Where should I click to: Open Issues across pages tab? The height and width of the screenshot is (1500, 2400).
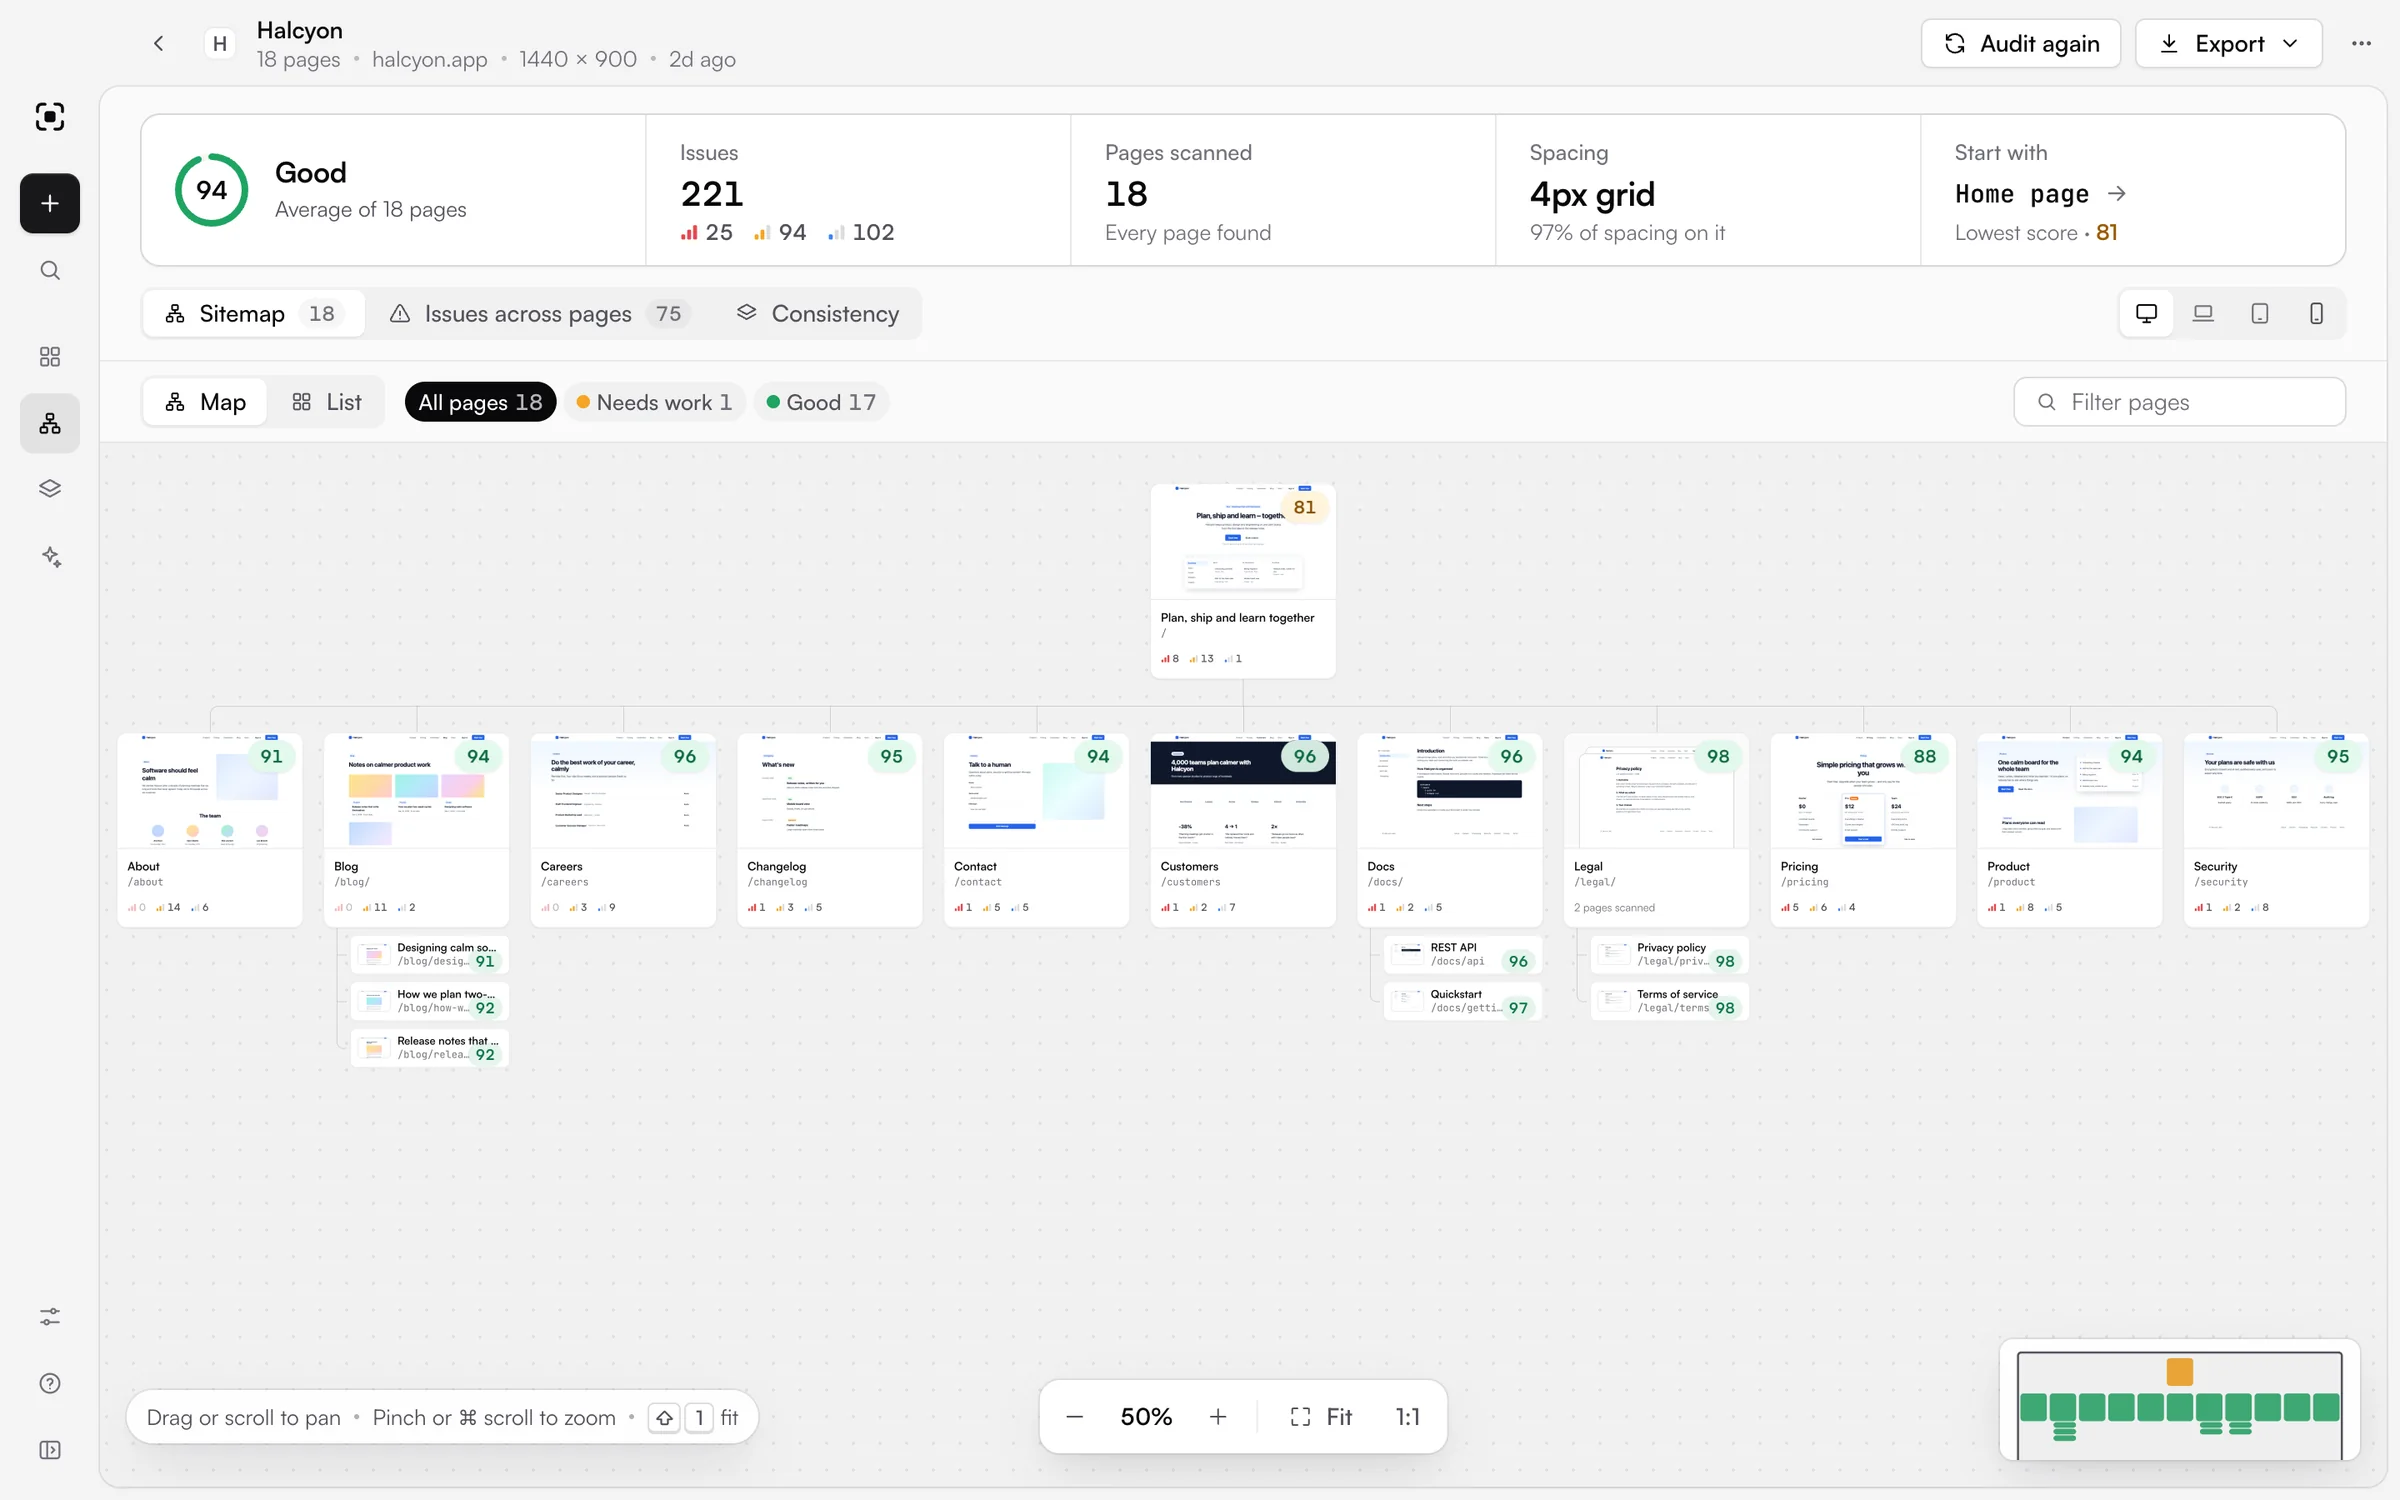pyautogui.click(x=539, y=314)
